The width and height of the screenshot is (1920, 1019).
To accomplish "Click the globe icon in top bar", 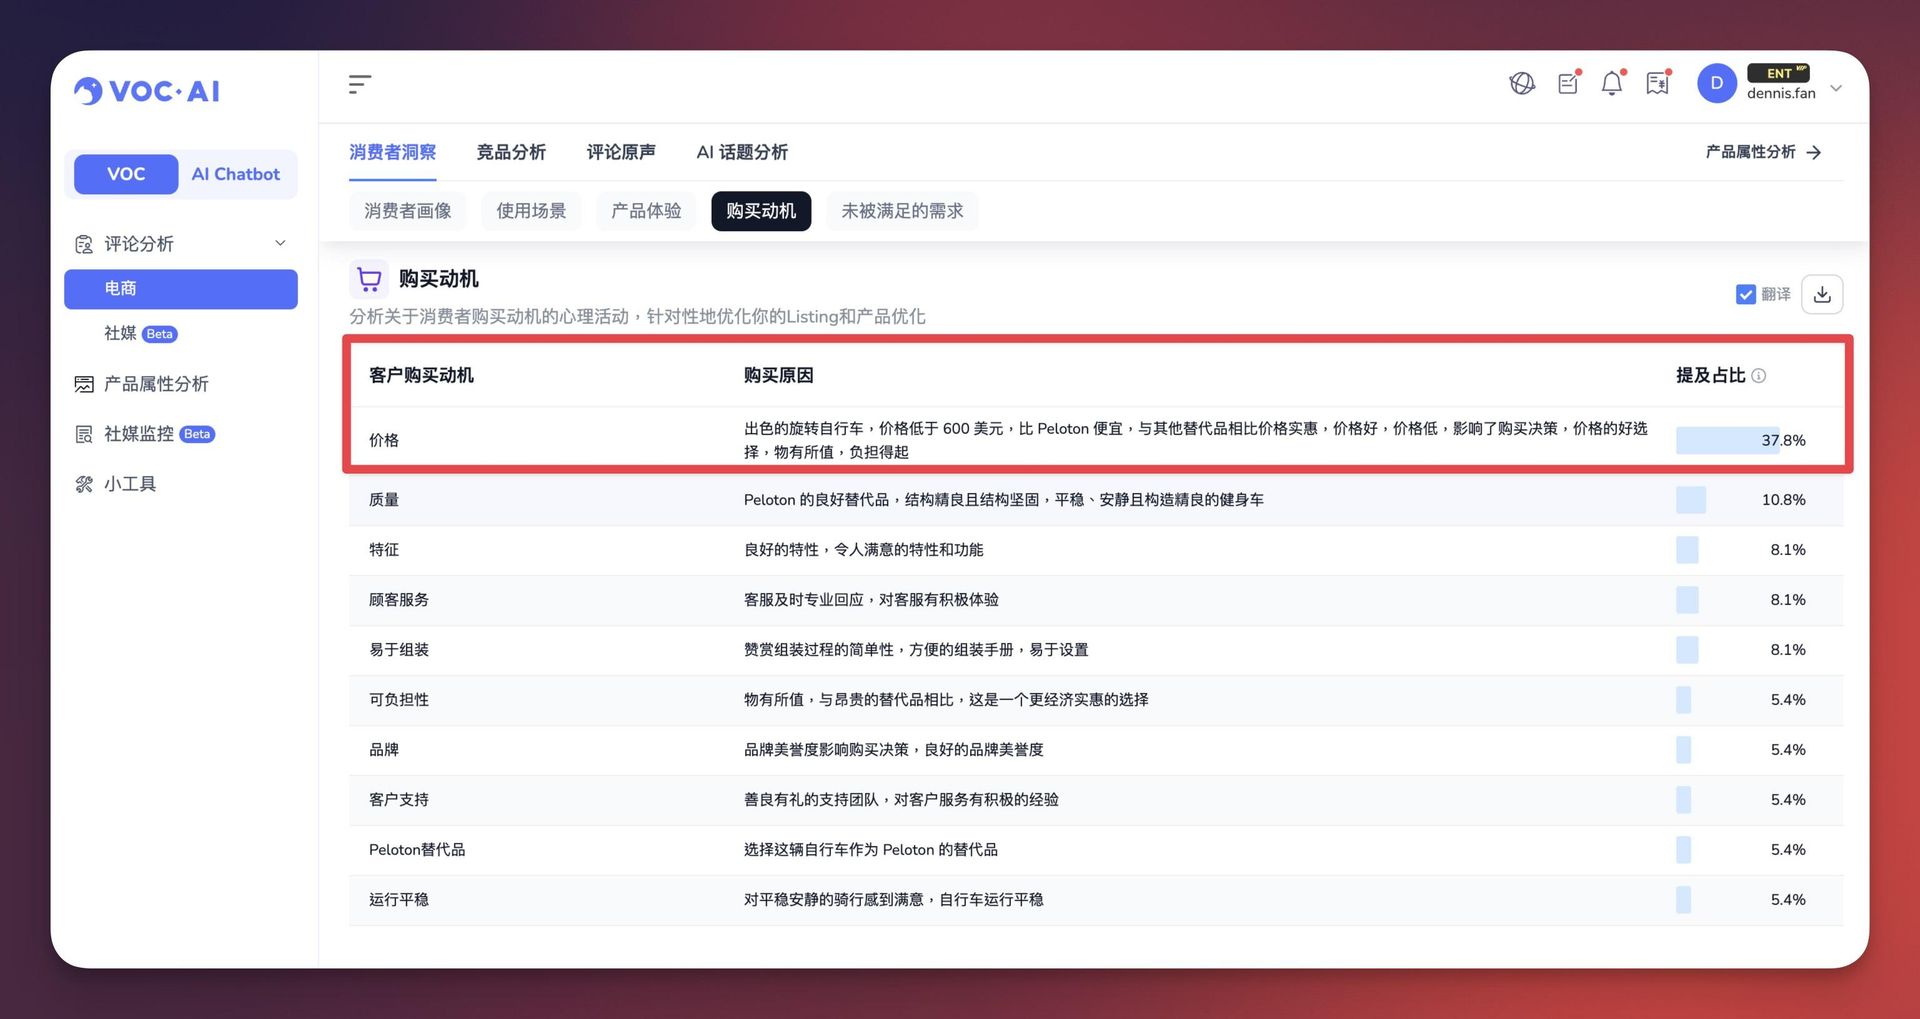I will 1521,84.
